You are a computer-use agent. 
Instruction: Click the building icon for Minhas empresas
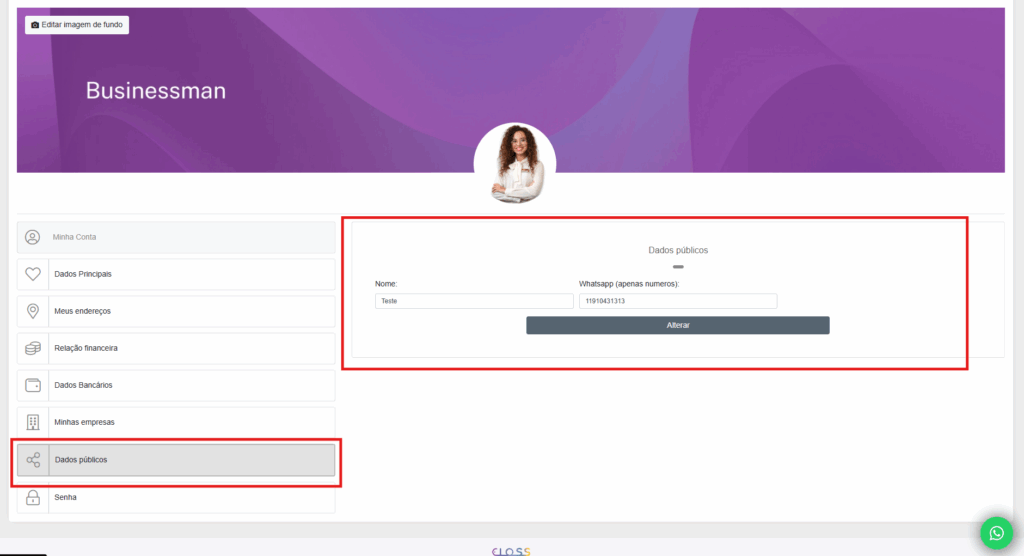click(33, 422)
